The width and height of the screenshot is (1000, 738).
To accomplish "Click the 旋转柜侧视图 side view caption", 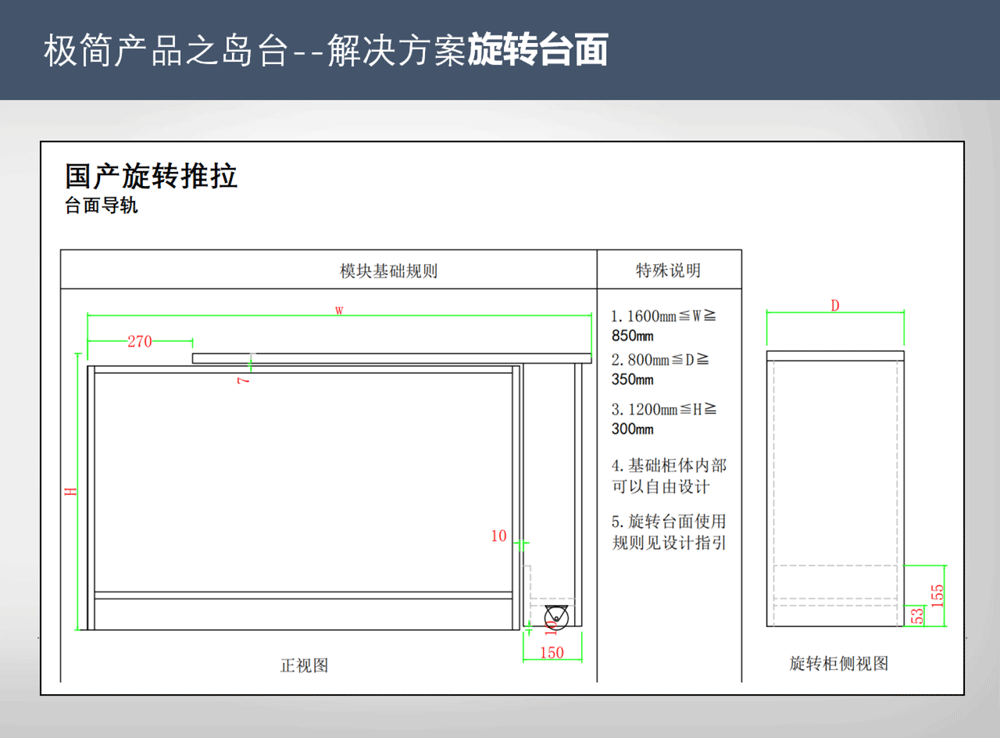I will (838, 663).
